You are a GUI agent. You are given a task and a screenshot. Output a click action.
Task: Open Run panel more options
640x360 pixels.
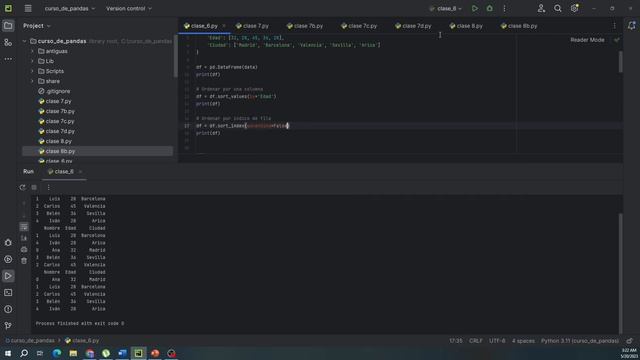[x=49, y=187]
